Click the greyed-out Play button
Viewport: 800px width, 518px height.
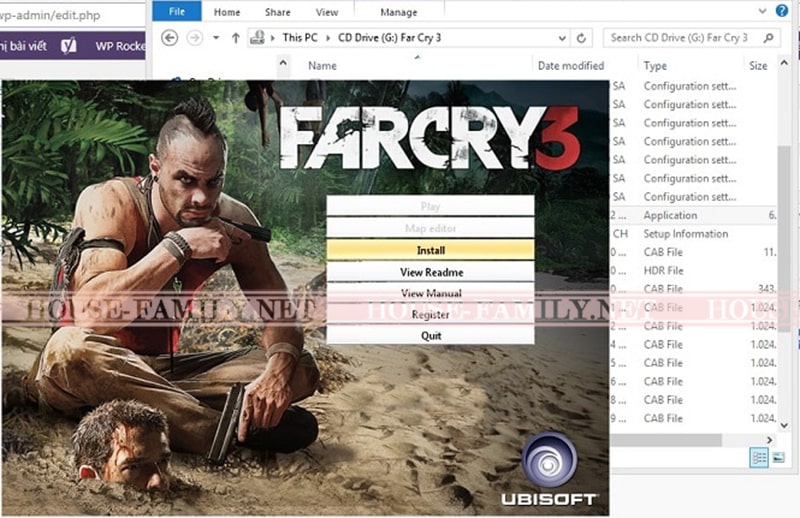click(x=431, y=206)
